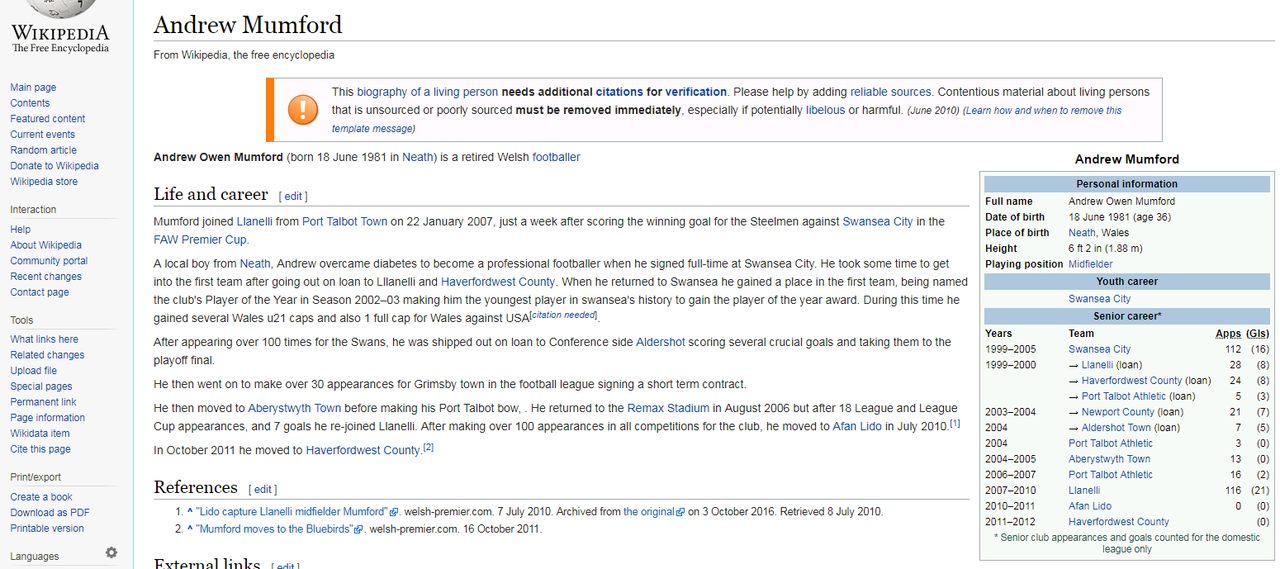Show What links here
The height and width of the screenshot is (569, 1280).
coord(44,340)
